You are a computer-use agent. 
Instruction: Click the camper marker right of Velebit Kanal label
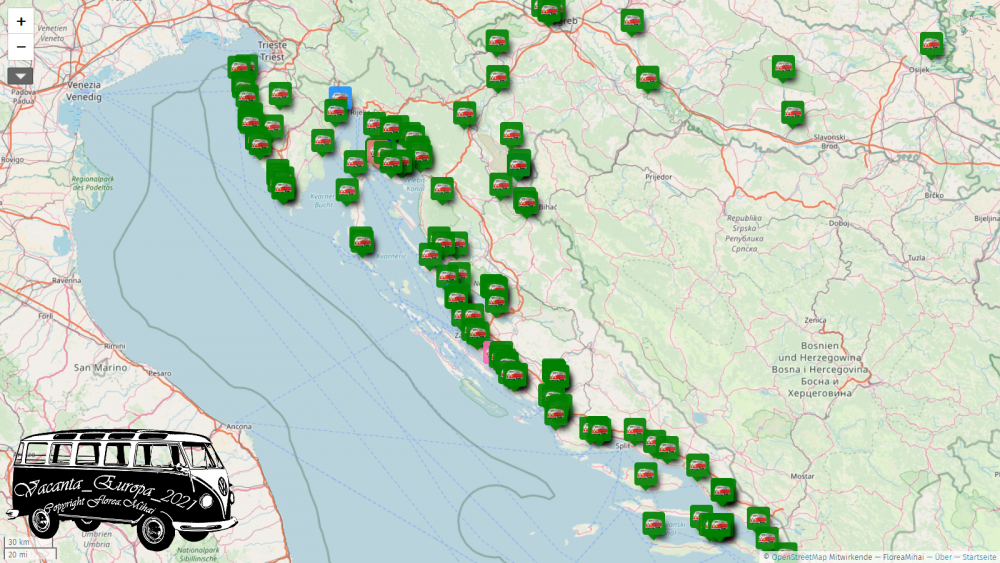442,190
